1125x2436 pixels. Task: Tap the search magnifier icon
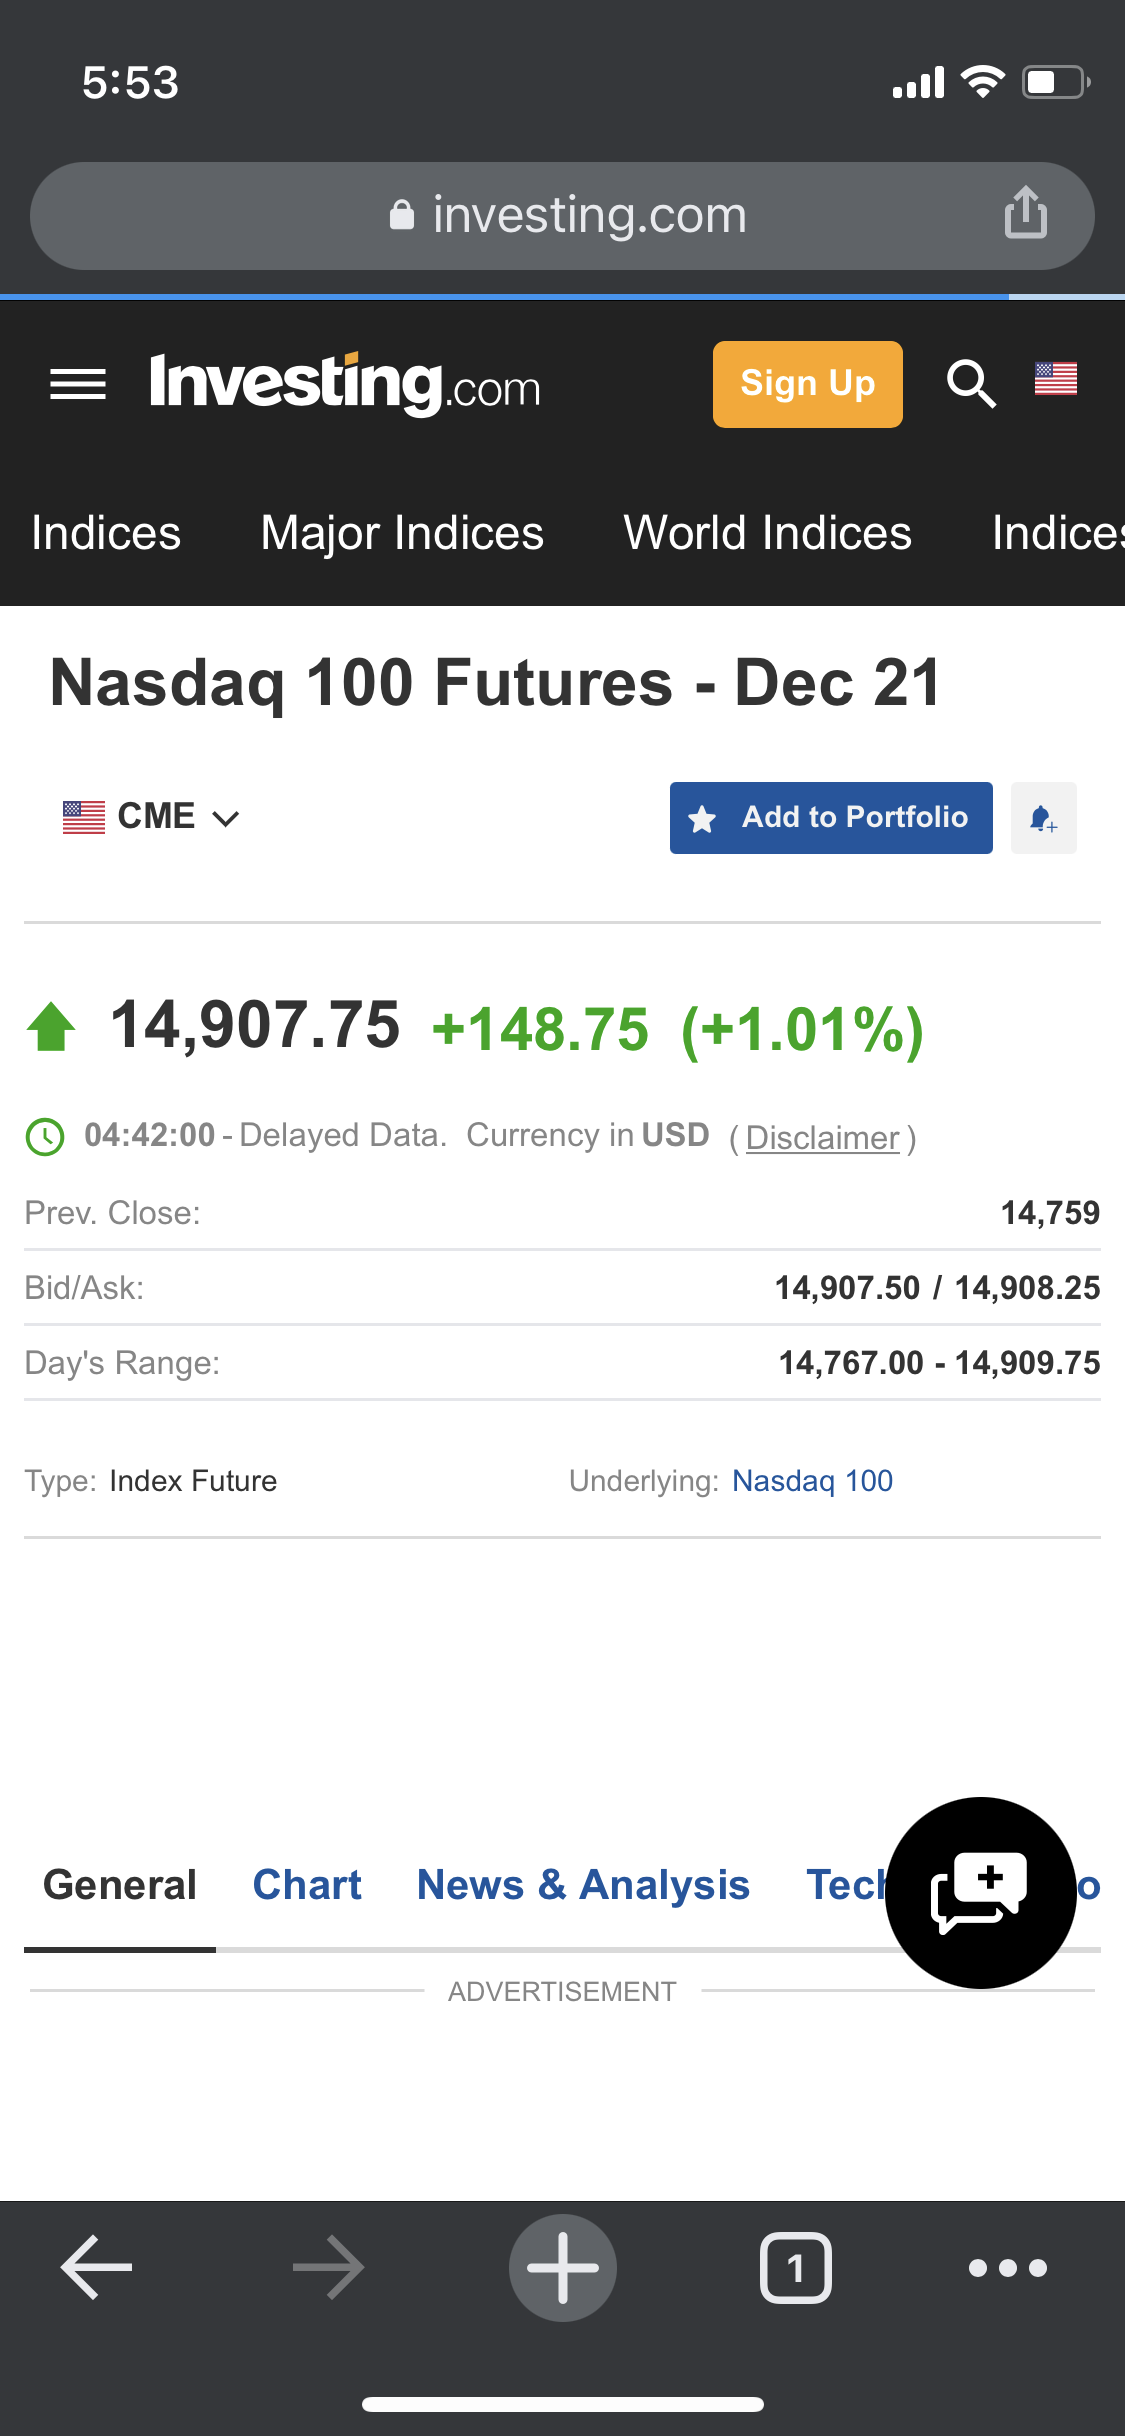pos(970,384)
